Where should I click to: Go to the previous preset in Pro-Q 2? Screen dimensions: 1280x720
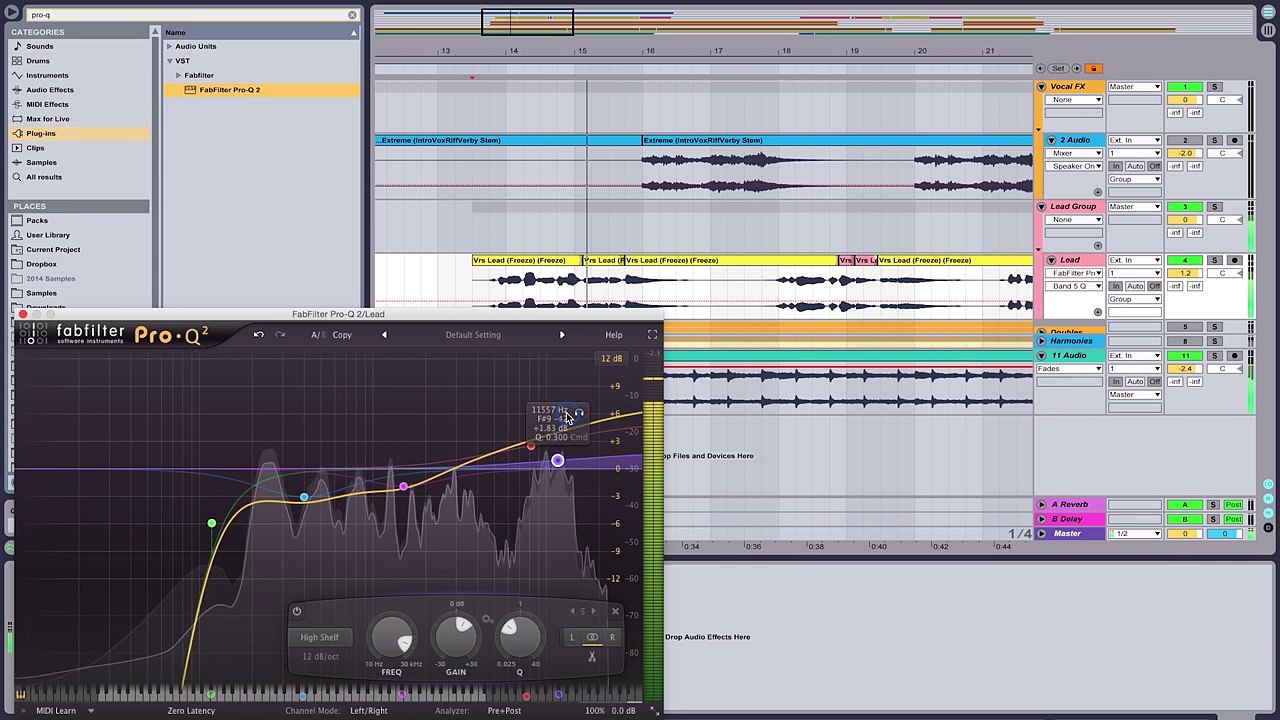[x=384, y=335]
